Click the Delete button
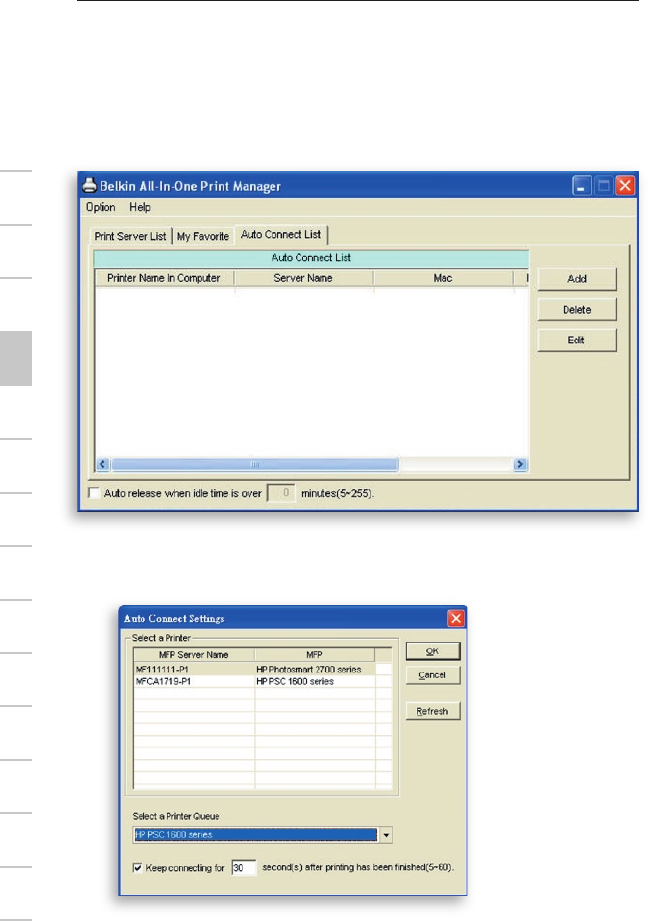648x921 pixels. click(x=577, y=310)
